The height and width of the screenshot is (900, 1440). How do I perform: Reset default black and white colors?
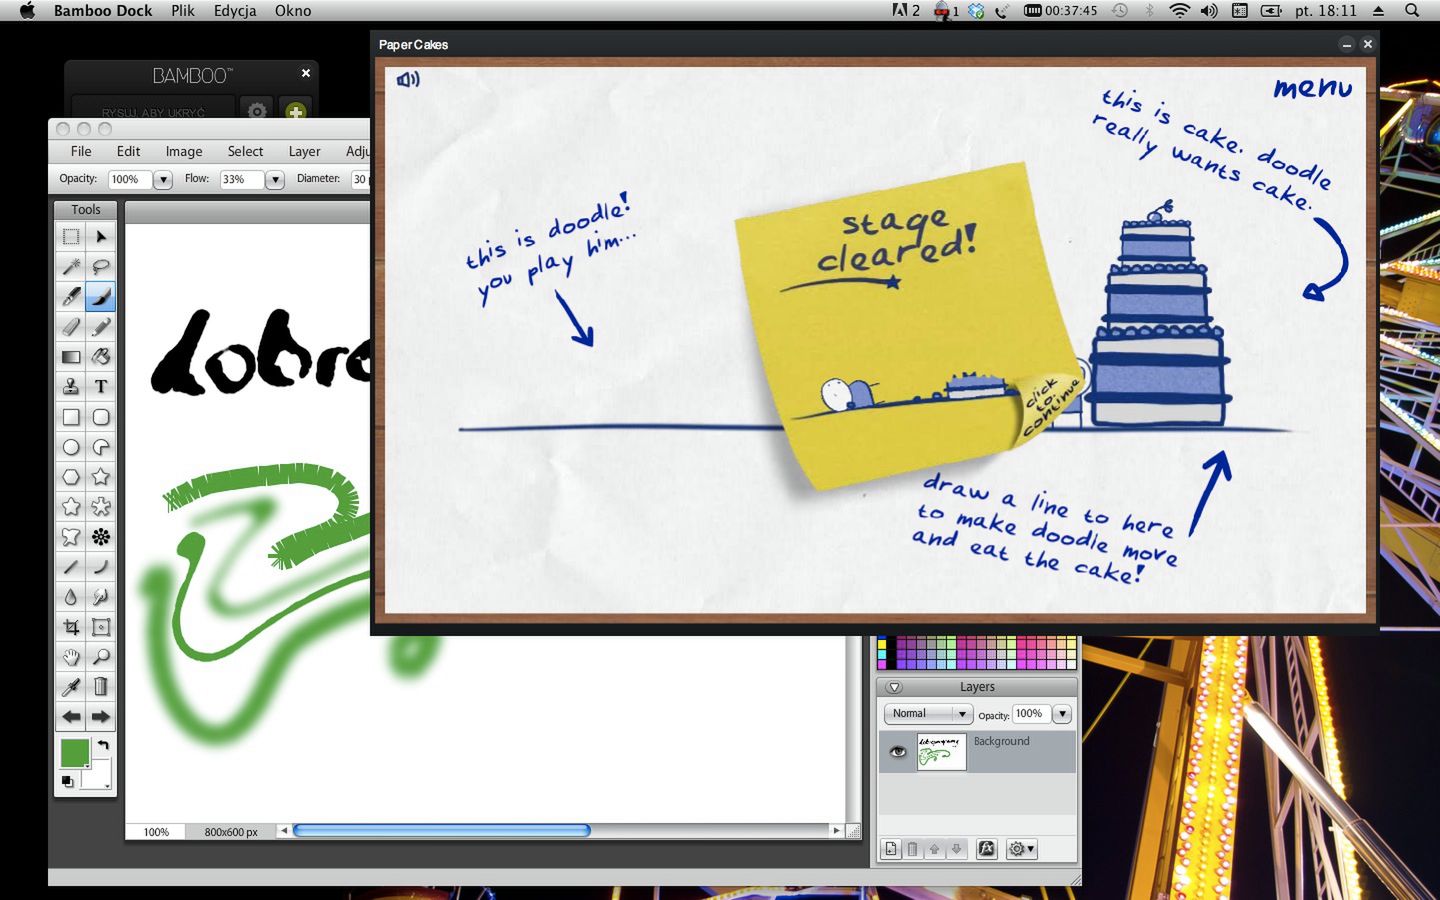[x=67, y=782]
